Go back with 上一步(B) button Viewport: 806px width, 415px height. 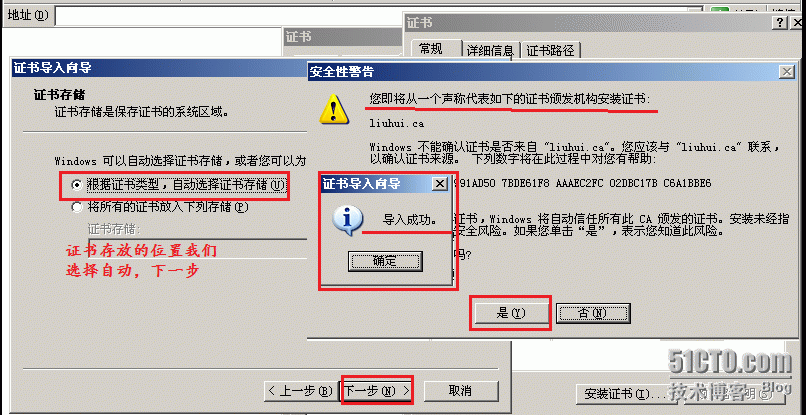point(301,391)
